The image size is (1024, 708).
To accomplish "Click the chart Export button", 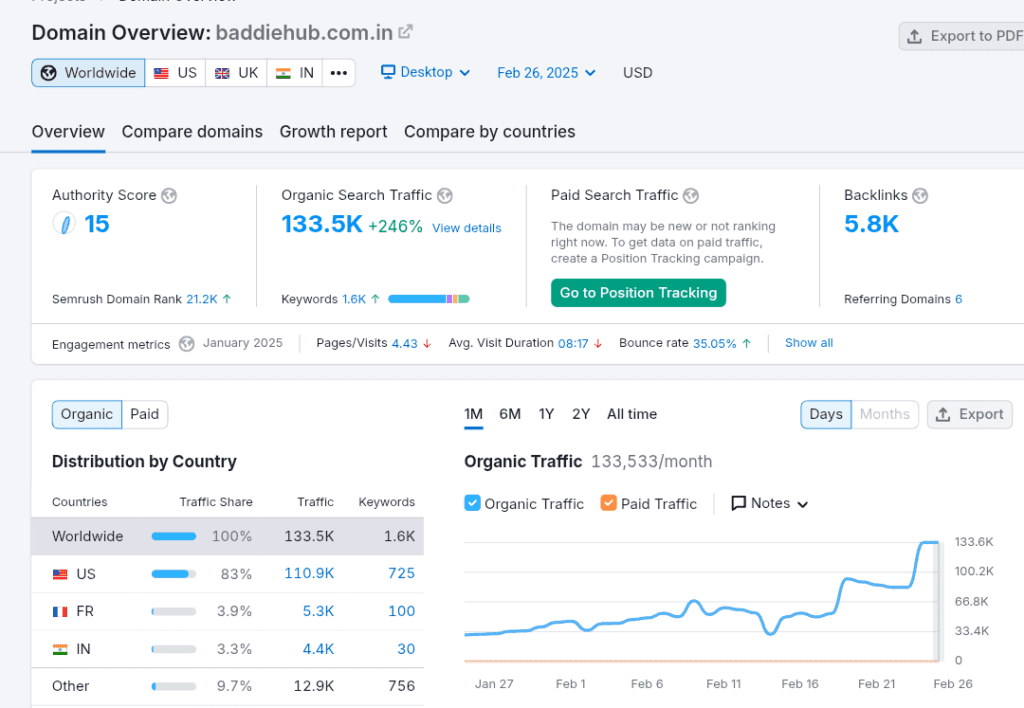I will click(x=970, y=415).
